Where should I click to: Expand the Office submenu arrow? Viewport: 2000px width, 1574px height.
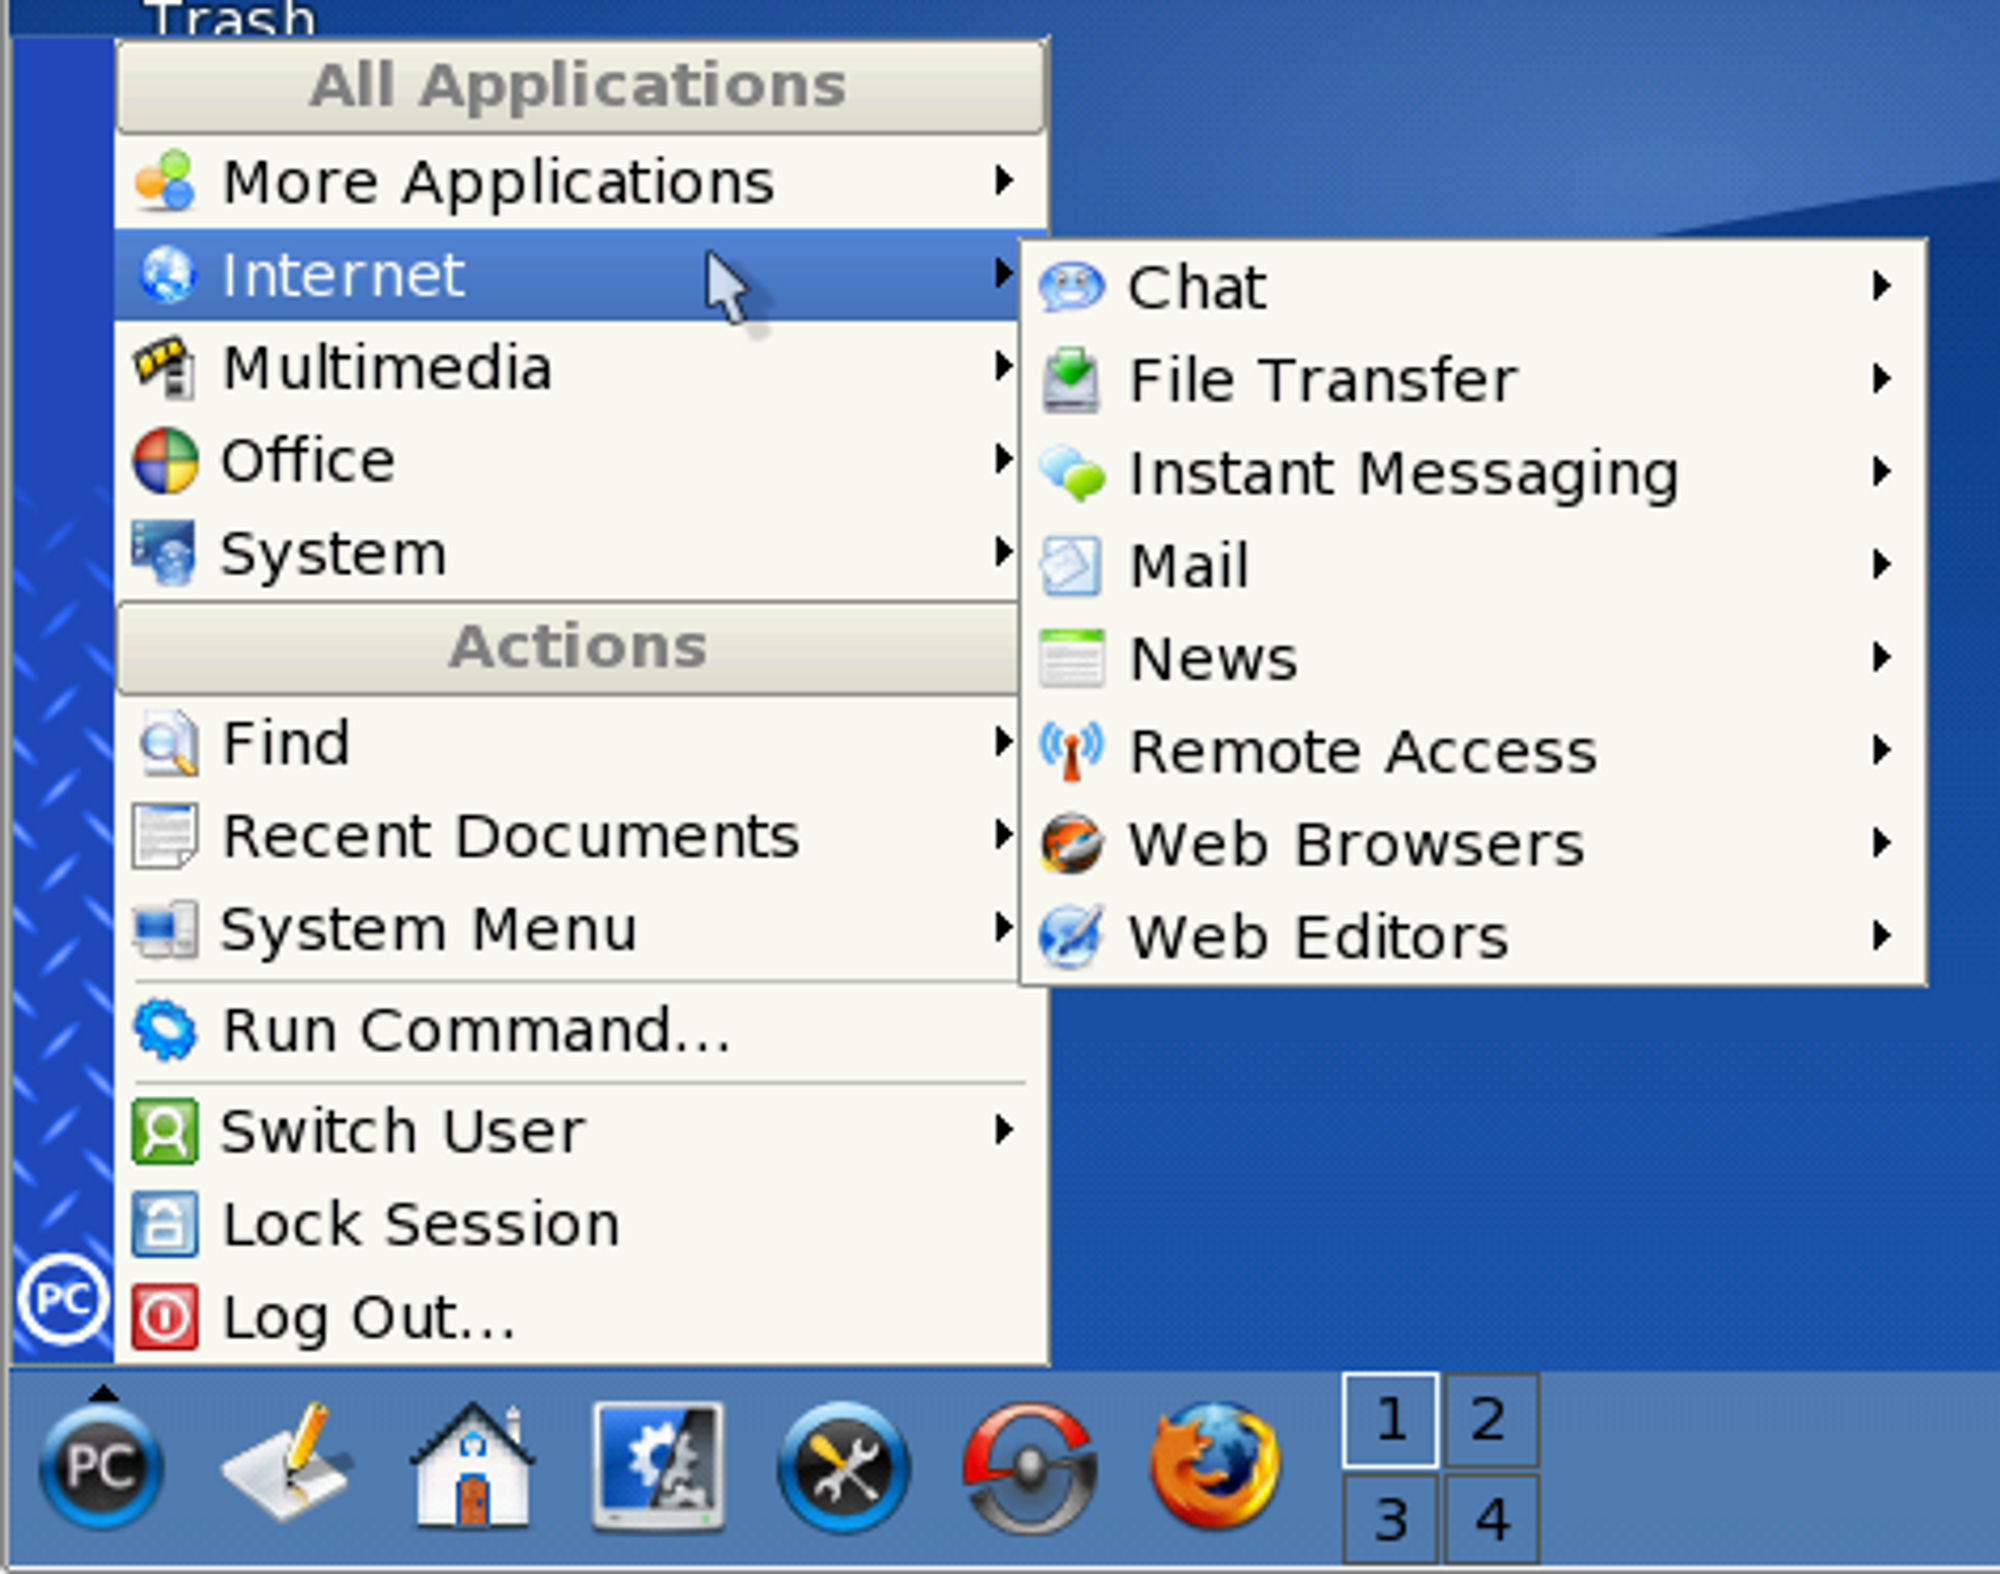click(x=1003, y=460)
